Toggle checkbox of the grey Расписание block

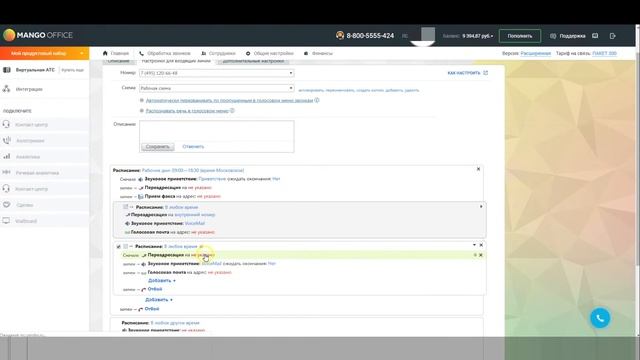(x=126, y=207)
